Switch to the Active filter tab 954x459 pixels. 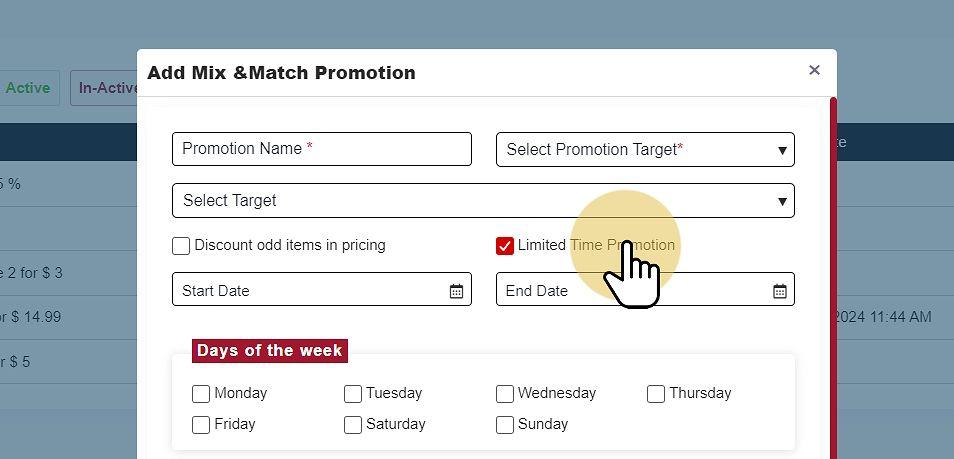click(28, 88)
